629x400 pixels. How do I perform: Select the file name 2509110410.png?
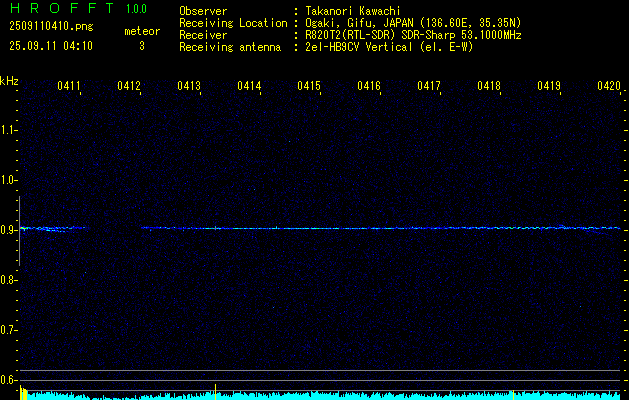tap(51, 26)
